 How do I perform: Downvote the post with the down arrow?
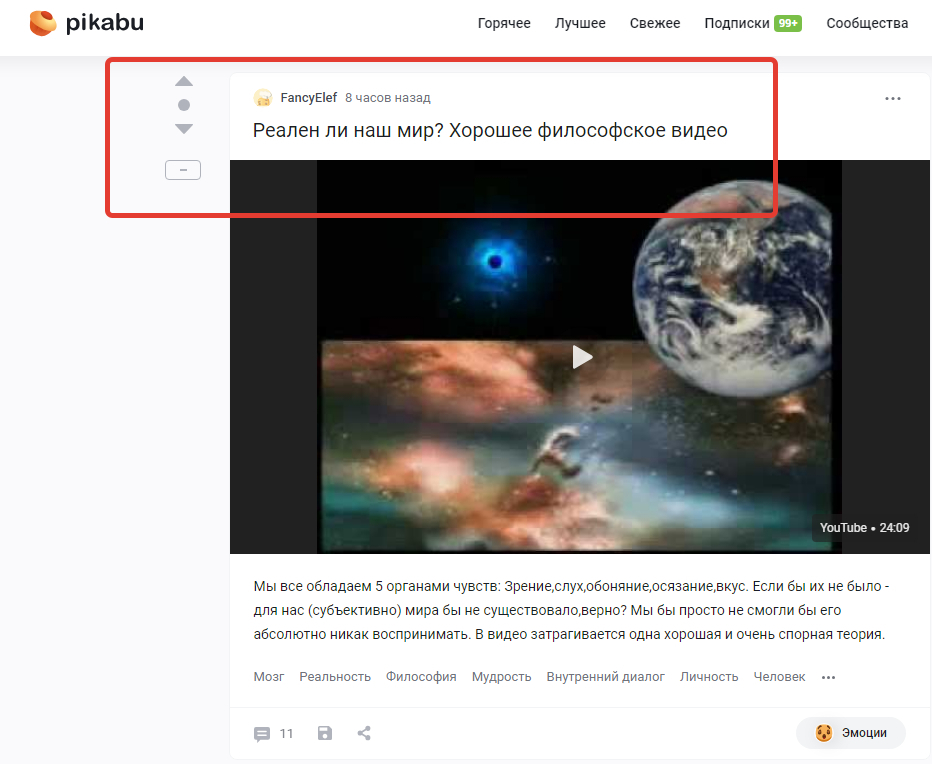tap(184, 129)
